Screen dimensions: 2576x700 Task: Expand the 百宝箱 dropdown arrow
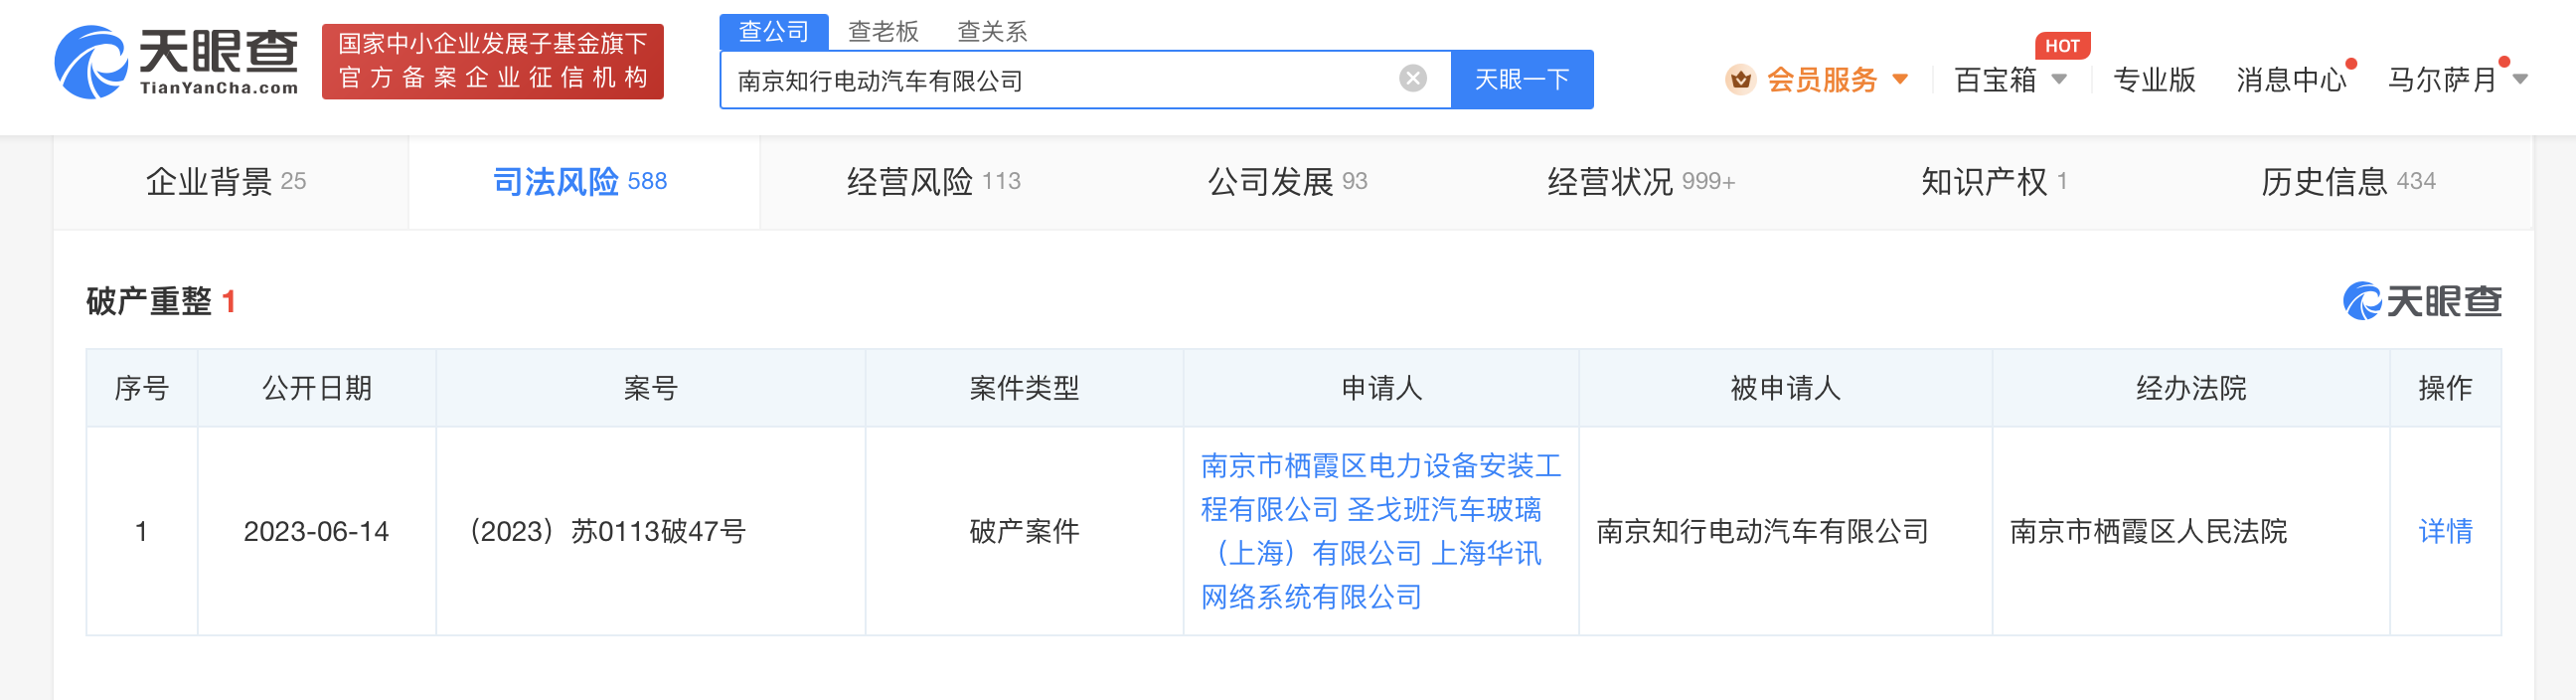click(2060, 80)
